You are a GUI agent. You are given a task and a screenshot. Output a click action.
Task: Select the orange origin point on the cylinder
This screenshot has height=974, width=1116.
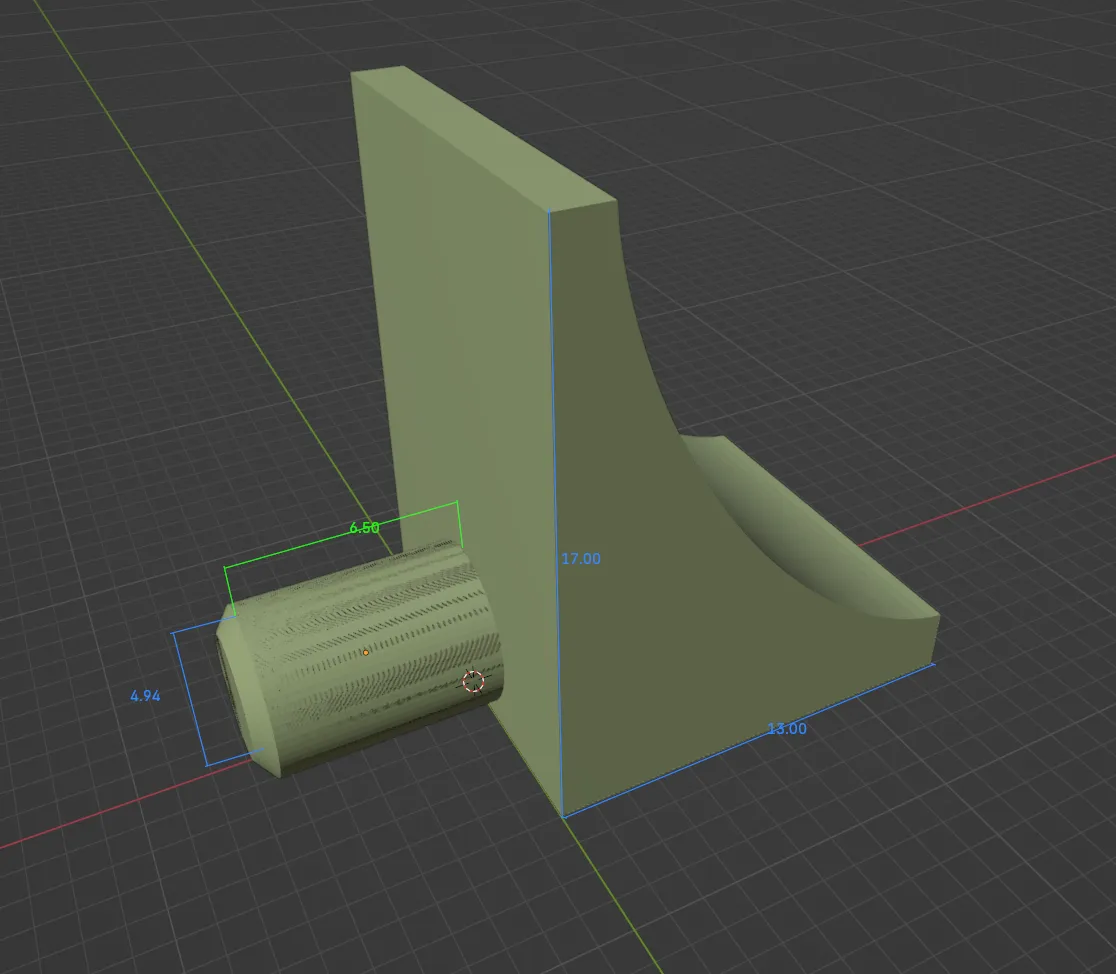pyautogui.click(x=366, y=652)
